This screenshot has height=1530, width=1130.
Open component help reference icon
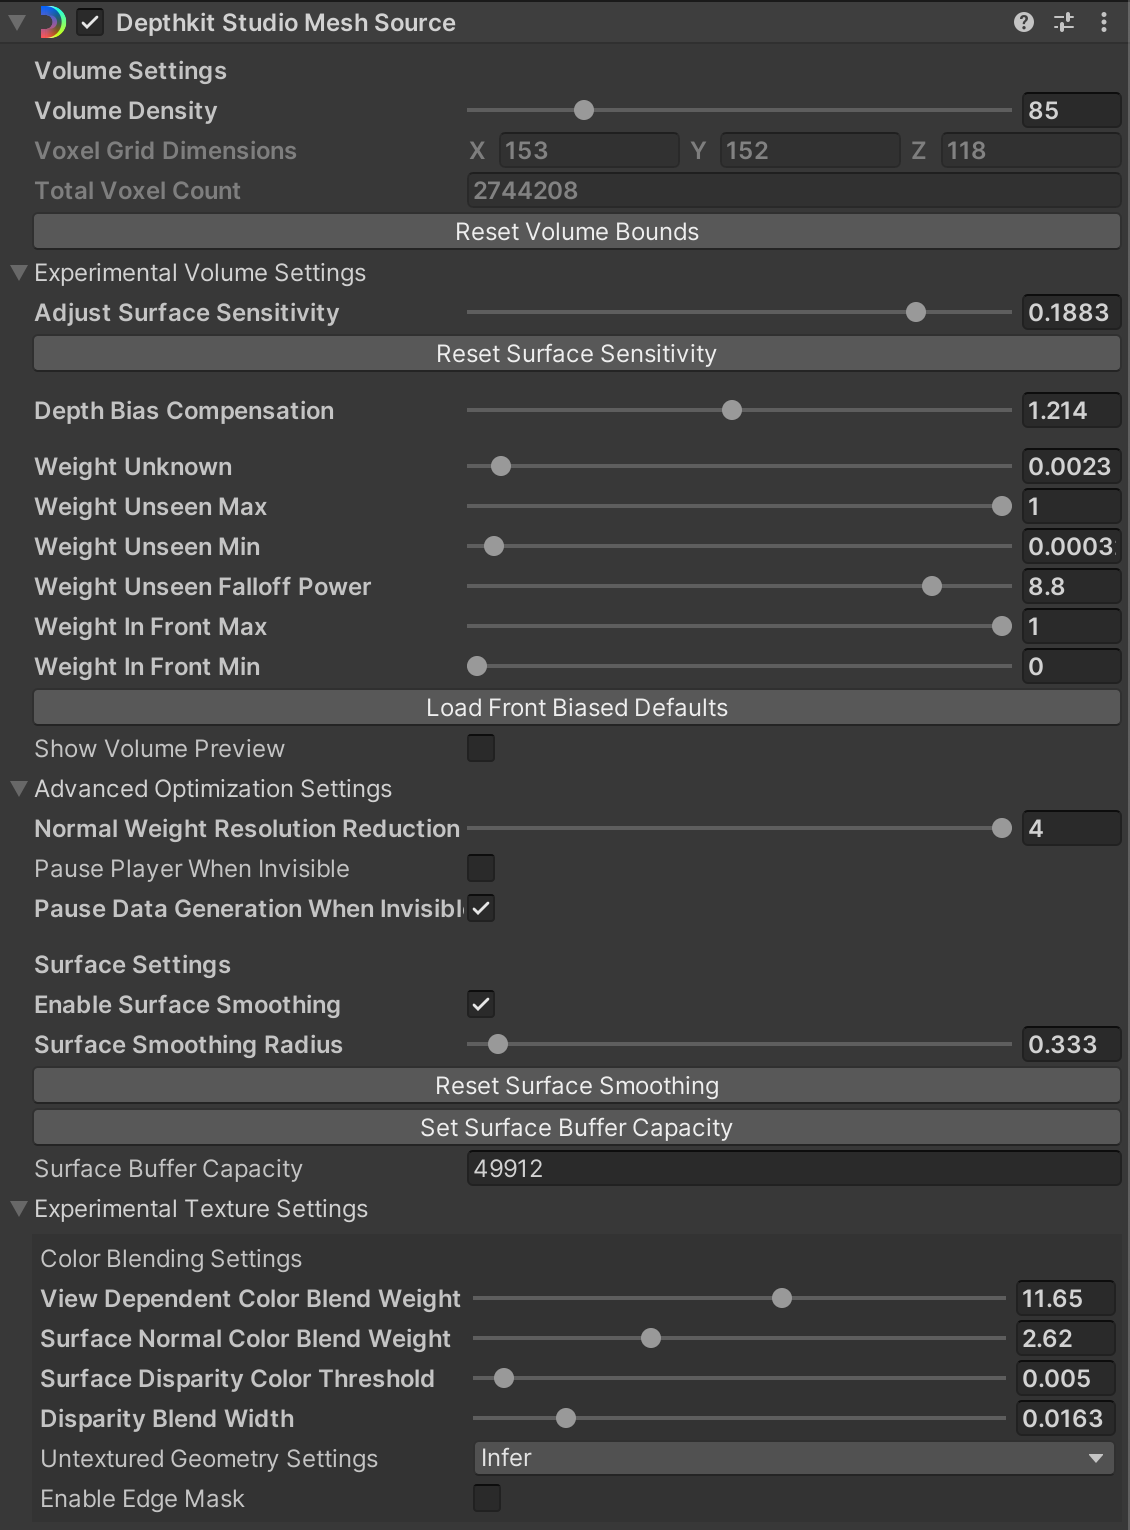(x=1023, y=22)
